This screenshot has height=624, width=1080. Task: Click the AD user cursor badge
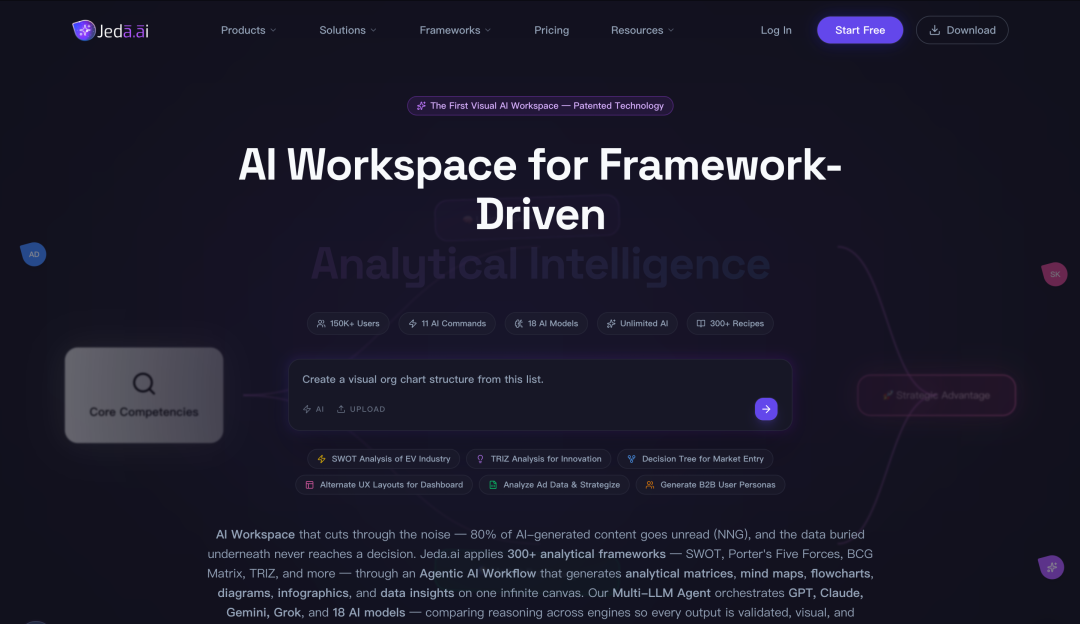point(33,254)
